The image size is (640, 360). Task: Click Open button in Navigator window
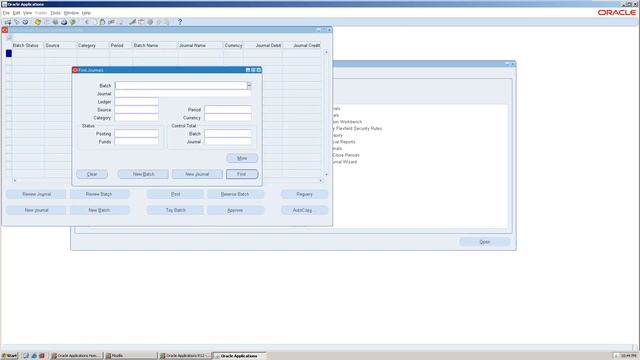click(484, 242)
